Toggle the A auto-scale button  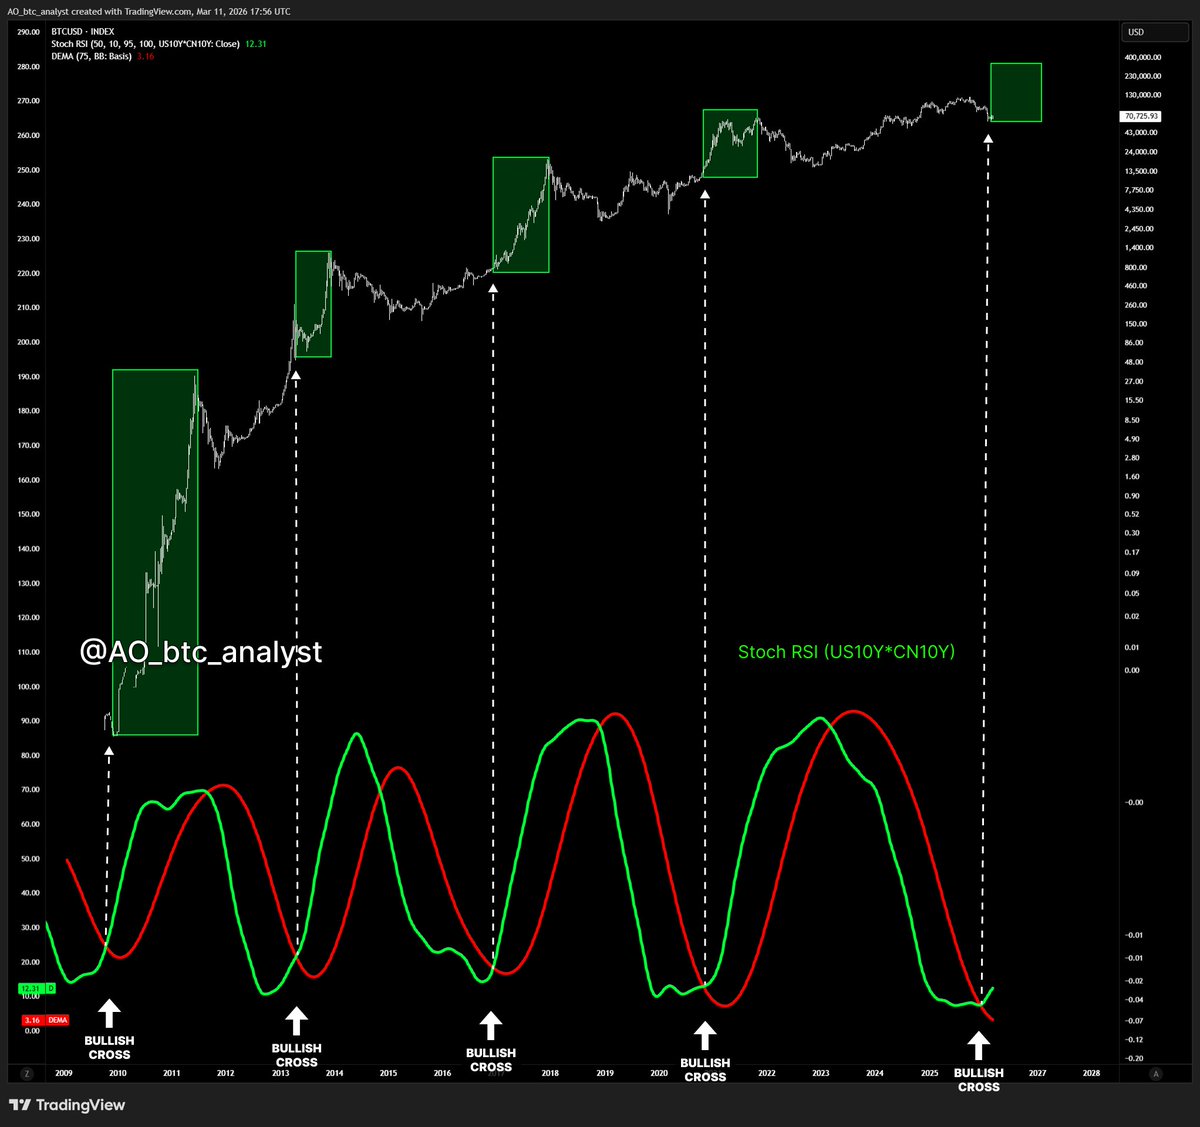(1156, 1073)
